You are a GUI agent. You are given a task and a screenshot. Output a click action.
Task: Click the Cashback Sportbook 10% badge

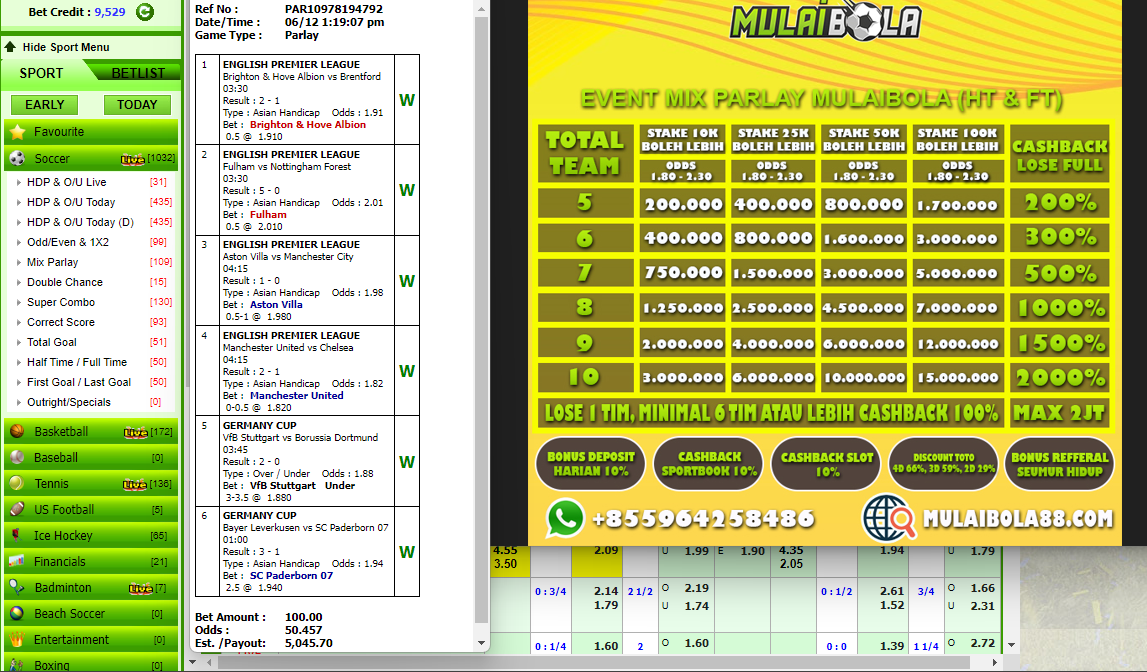pos(708,464)
